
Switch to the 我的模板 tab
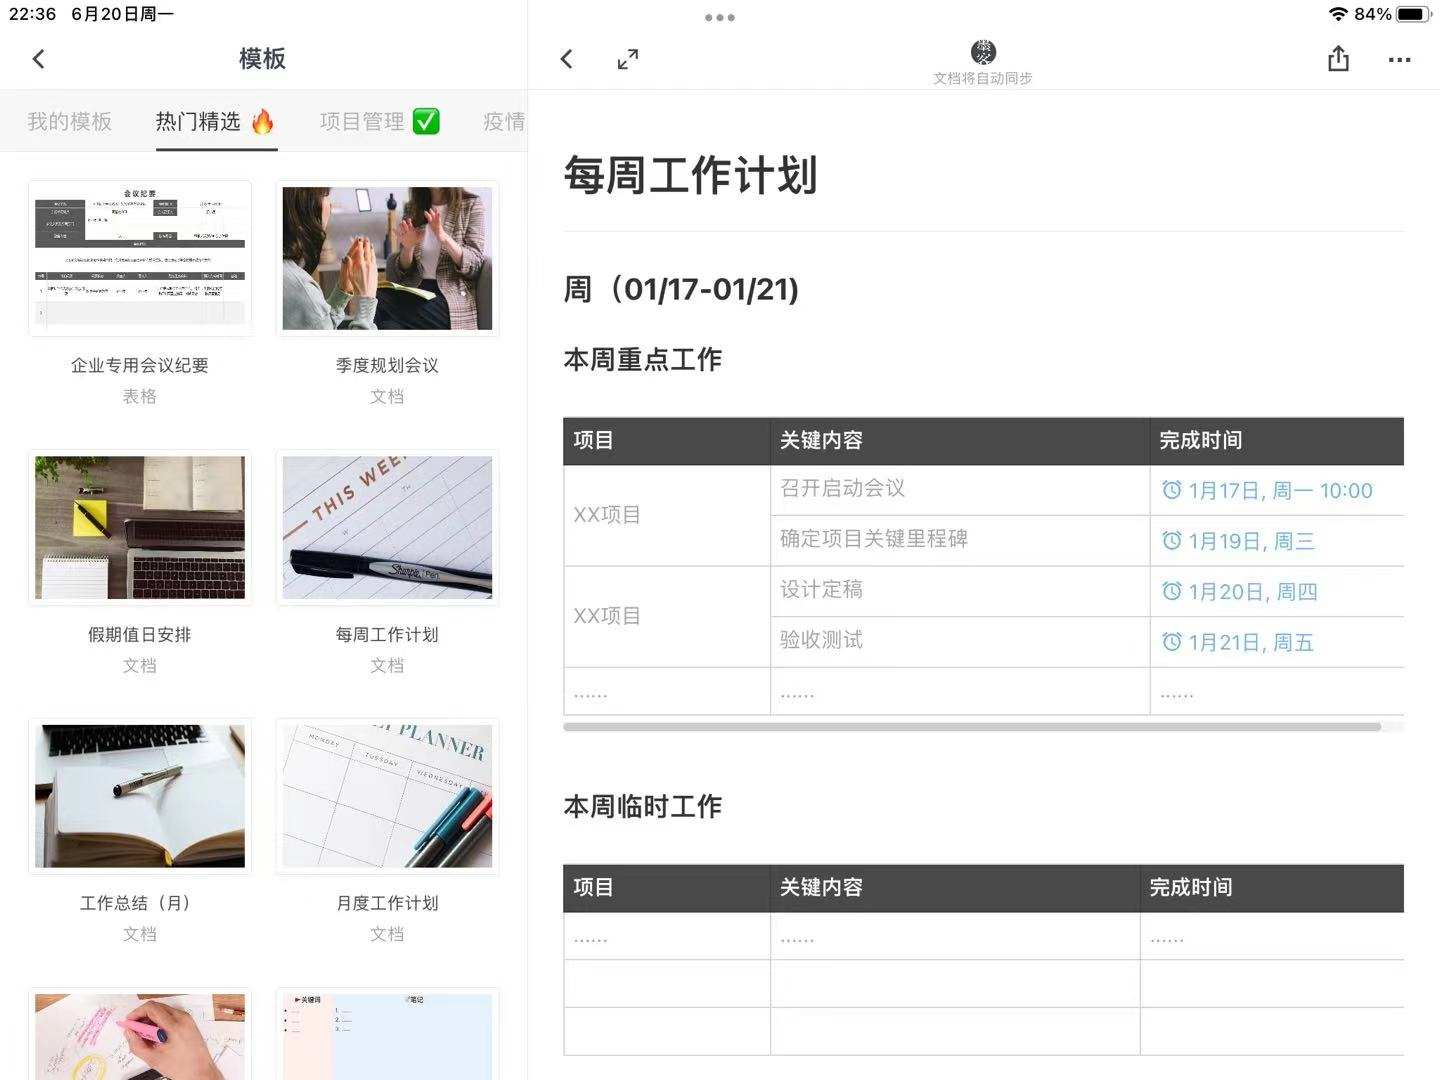68,120
